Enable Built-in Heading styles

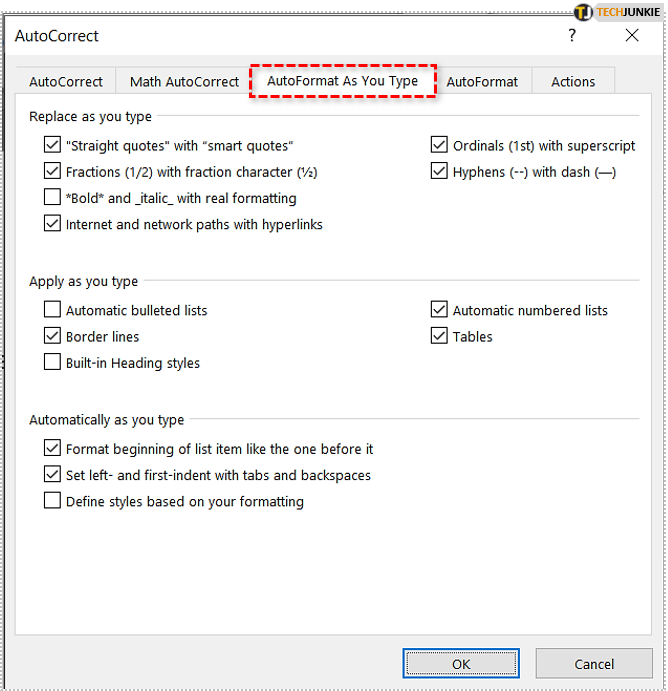pyautogui.click(x=53, y=363)
